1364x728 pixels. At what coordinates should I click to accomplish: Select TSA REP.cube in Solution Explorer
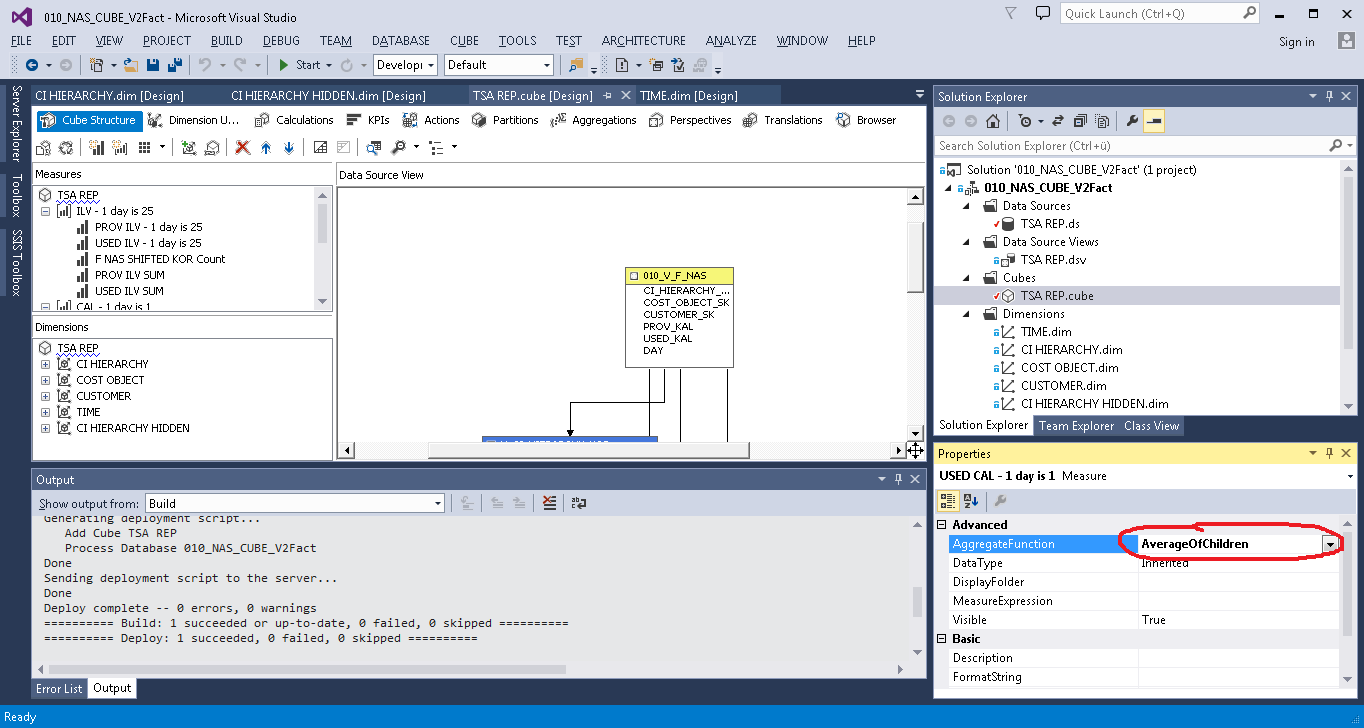[1057, 296]
